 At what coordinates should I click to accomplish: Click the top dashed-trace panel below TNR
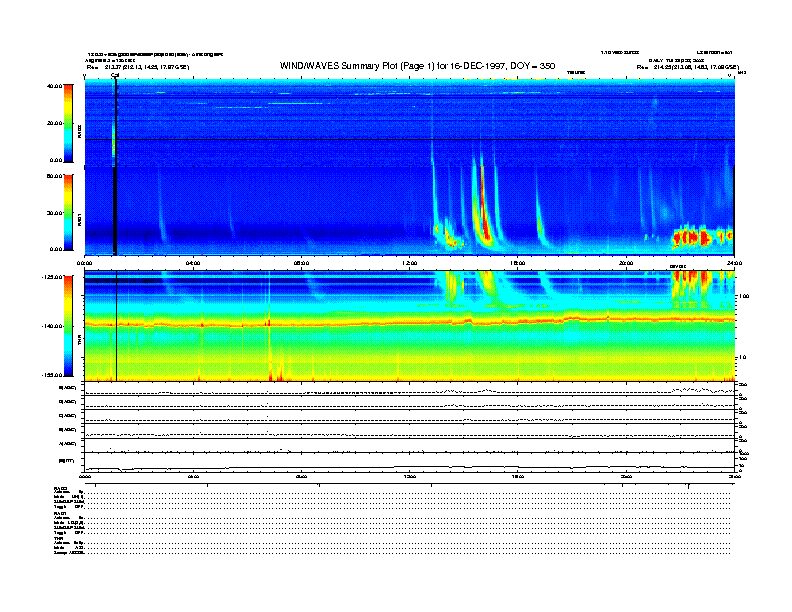409,389
